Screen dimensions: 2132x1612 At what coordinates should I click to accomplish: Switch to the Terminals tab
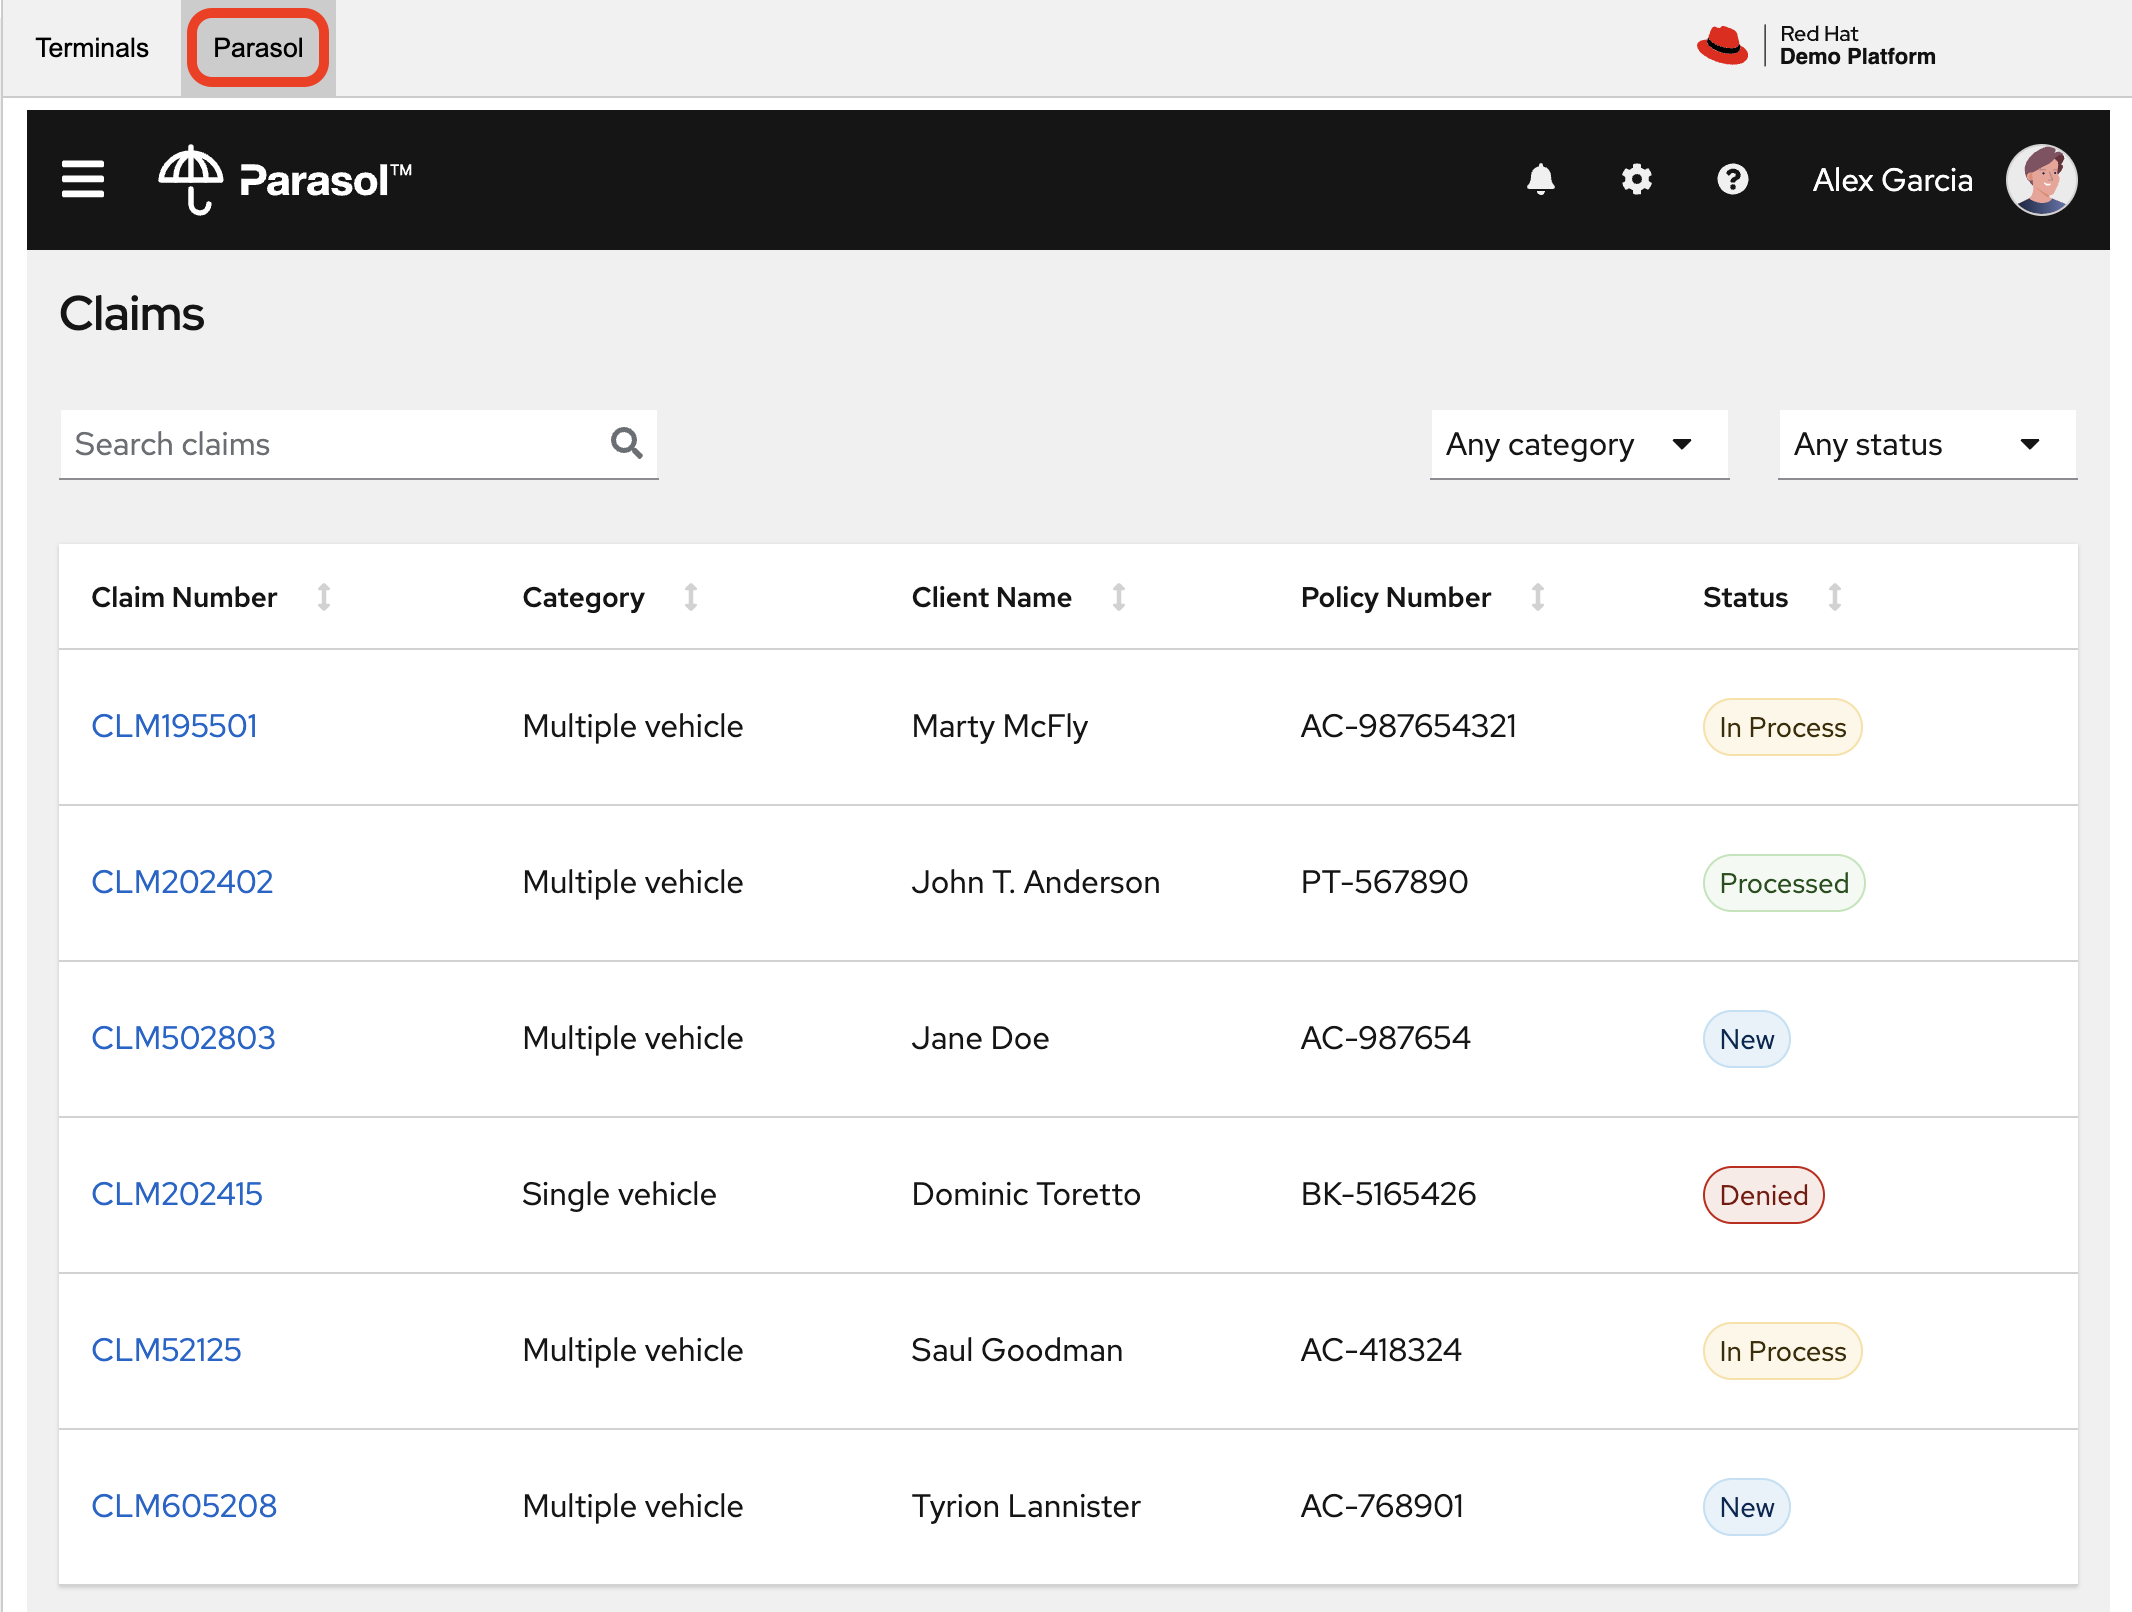click(x=92, y=48)
